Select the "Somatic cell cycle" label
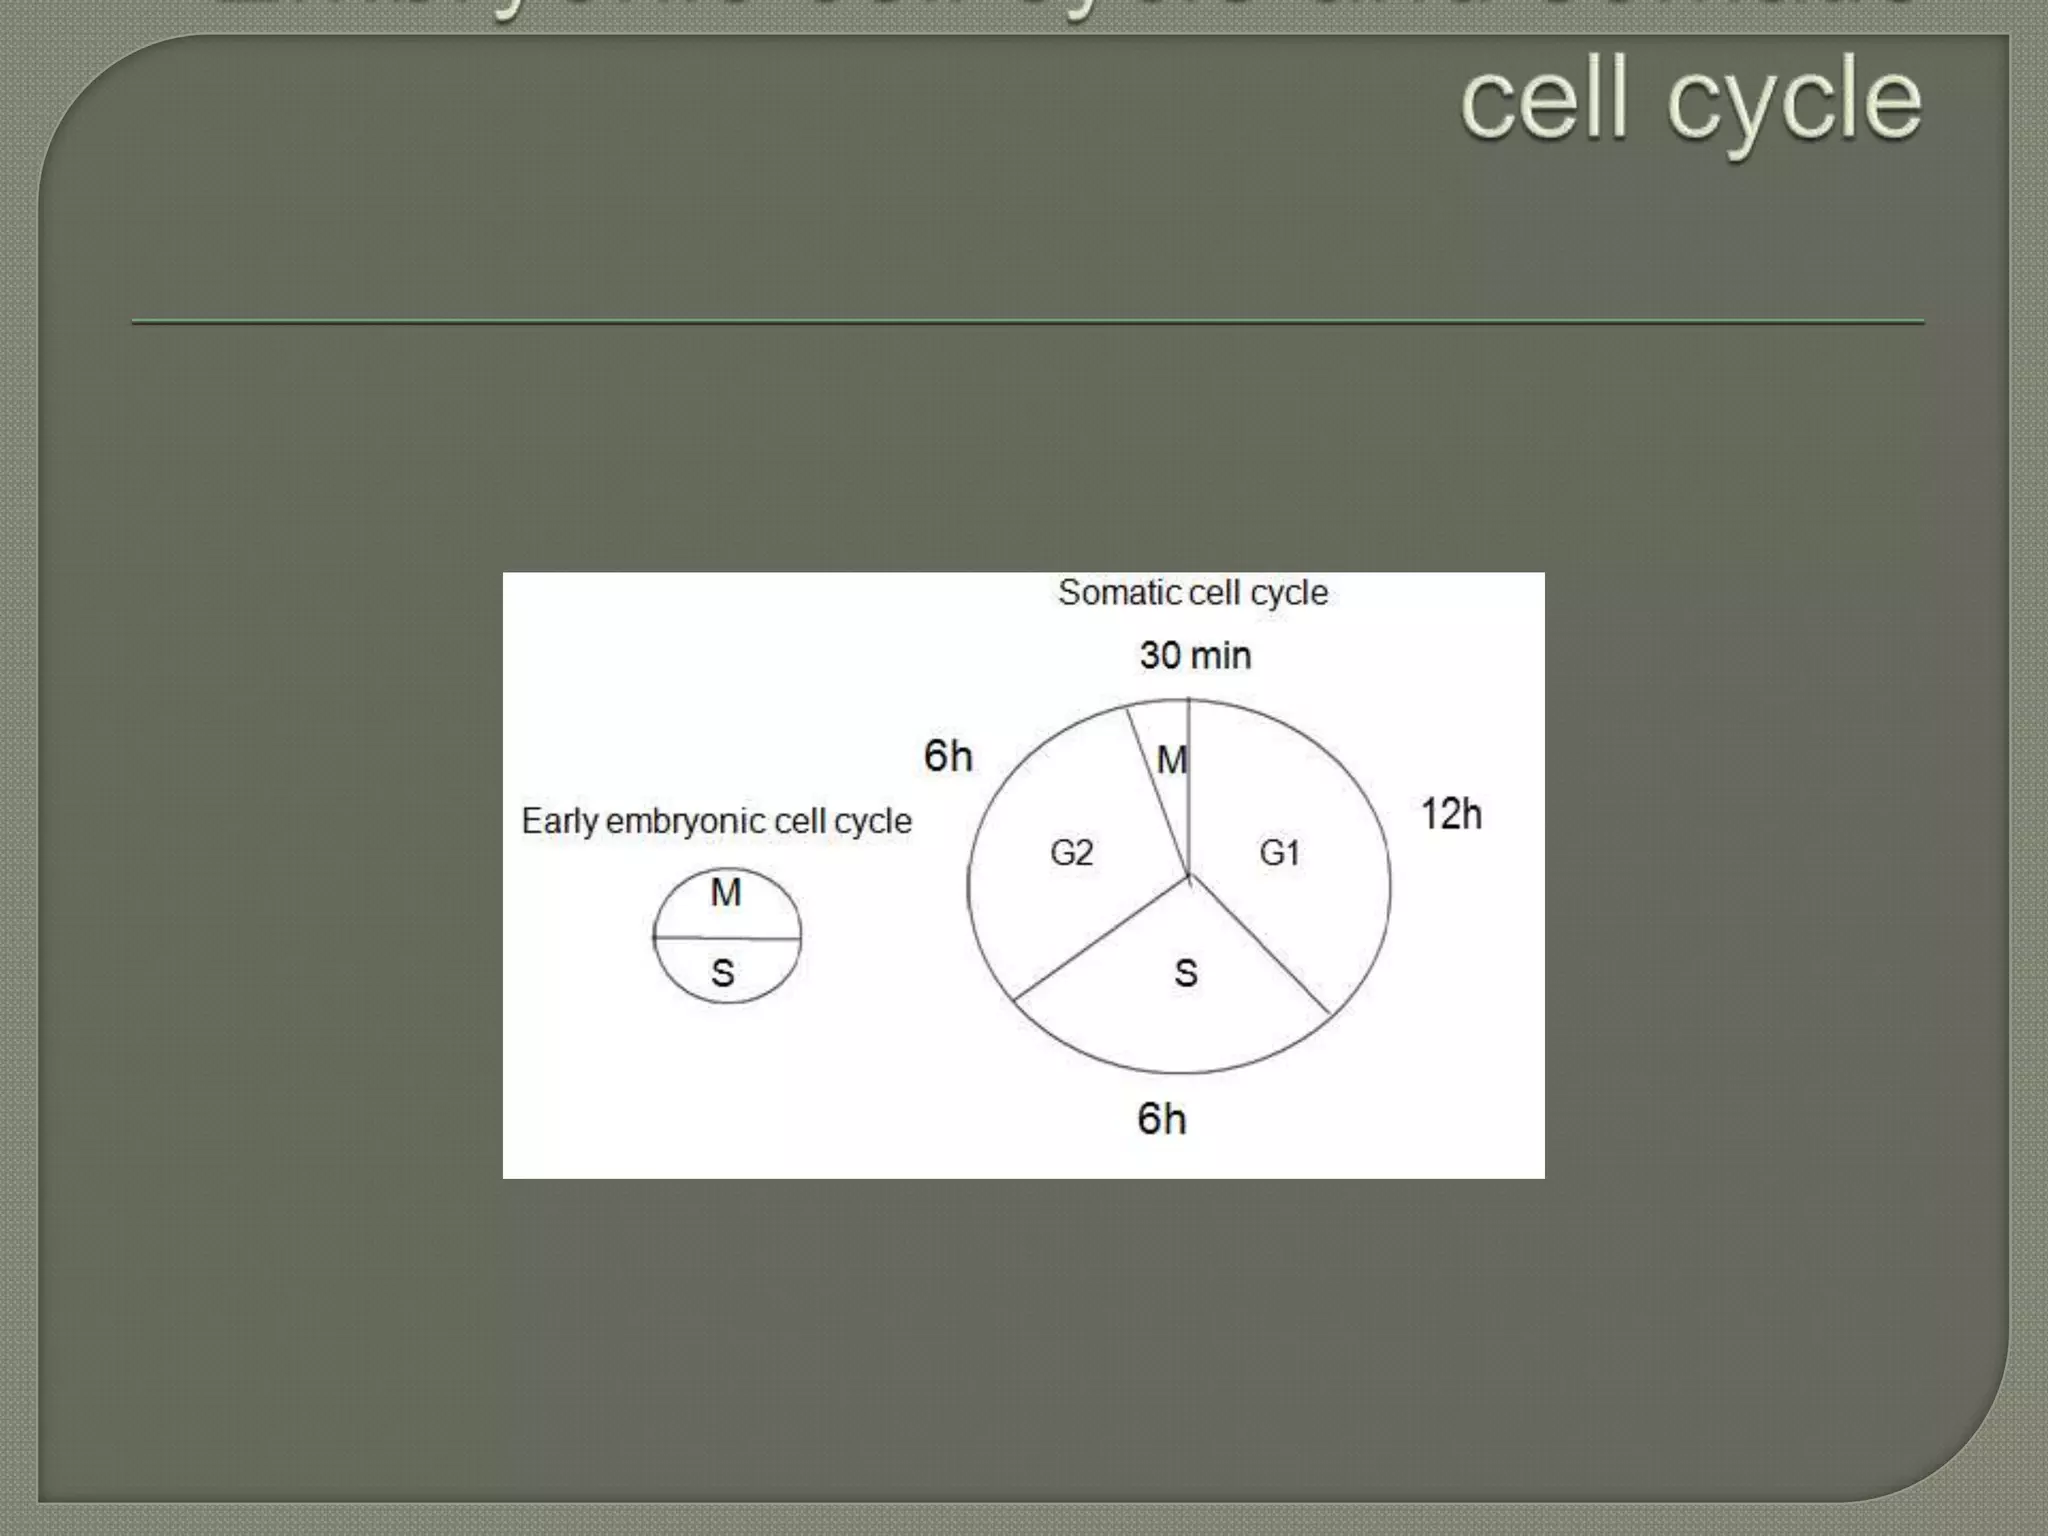 coord(1193,593)
